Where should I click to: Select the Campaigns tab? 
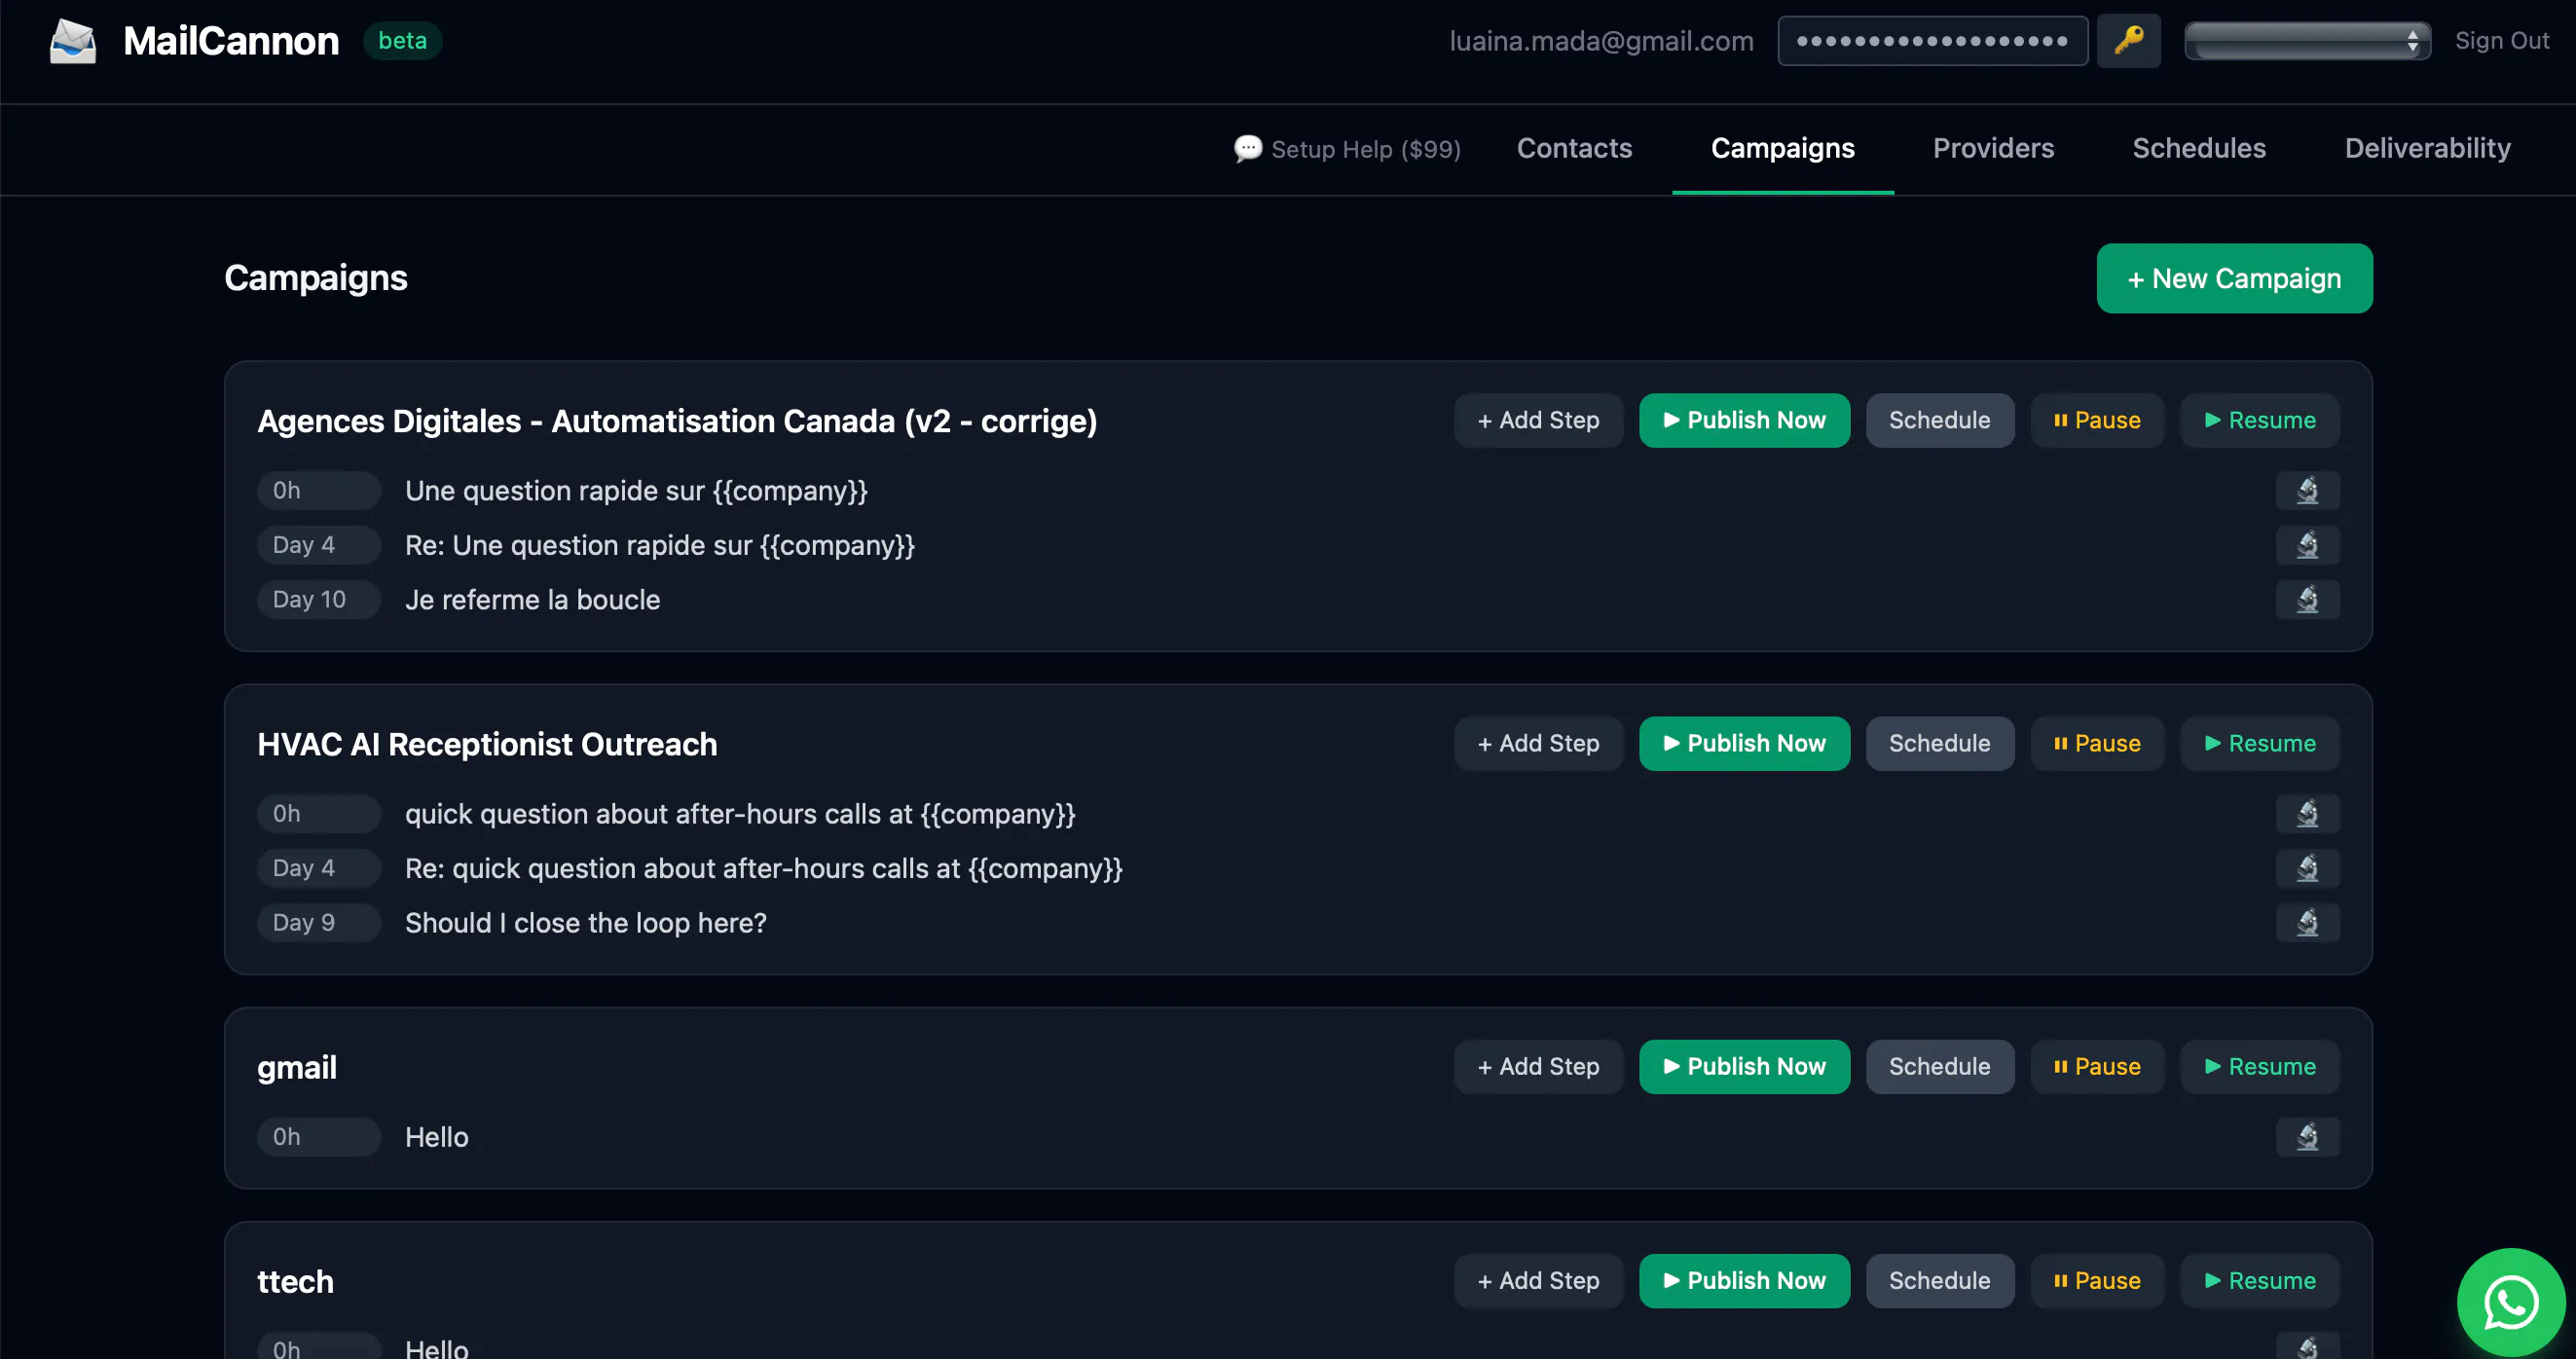point(1782,149)
